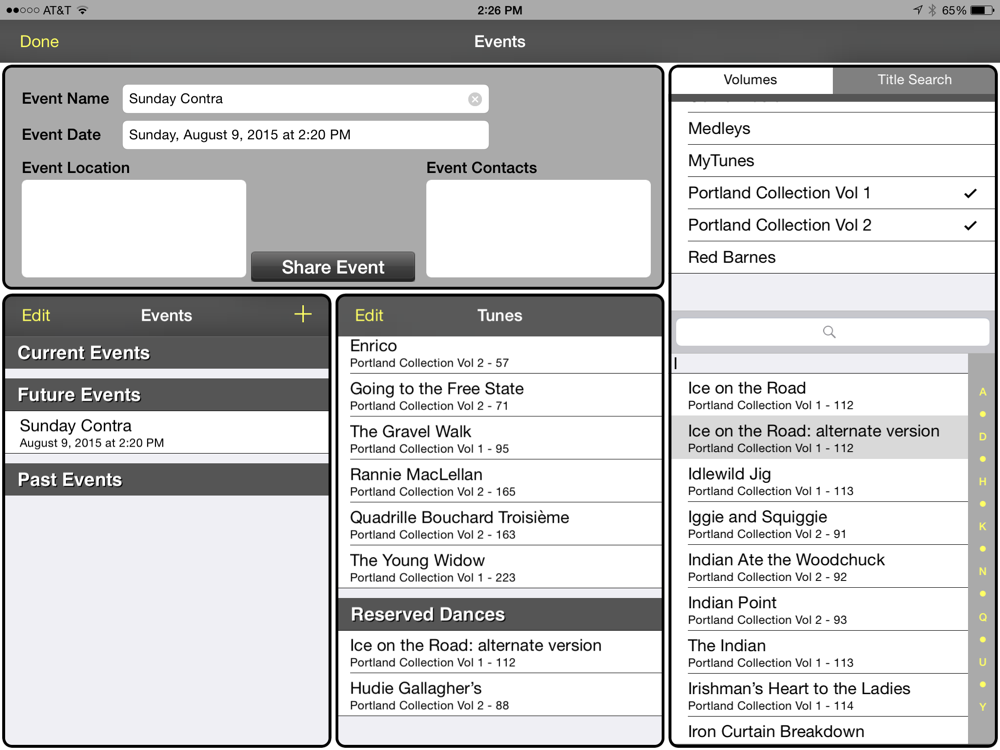Tap the Past Events section header
This screenshot has width=1000, height=750.
coord(167,480)
